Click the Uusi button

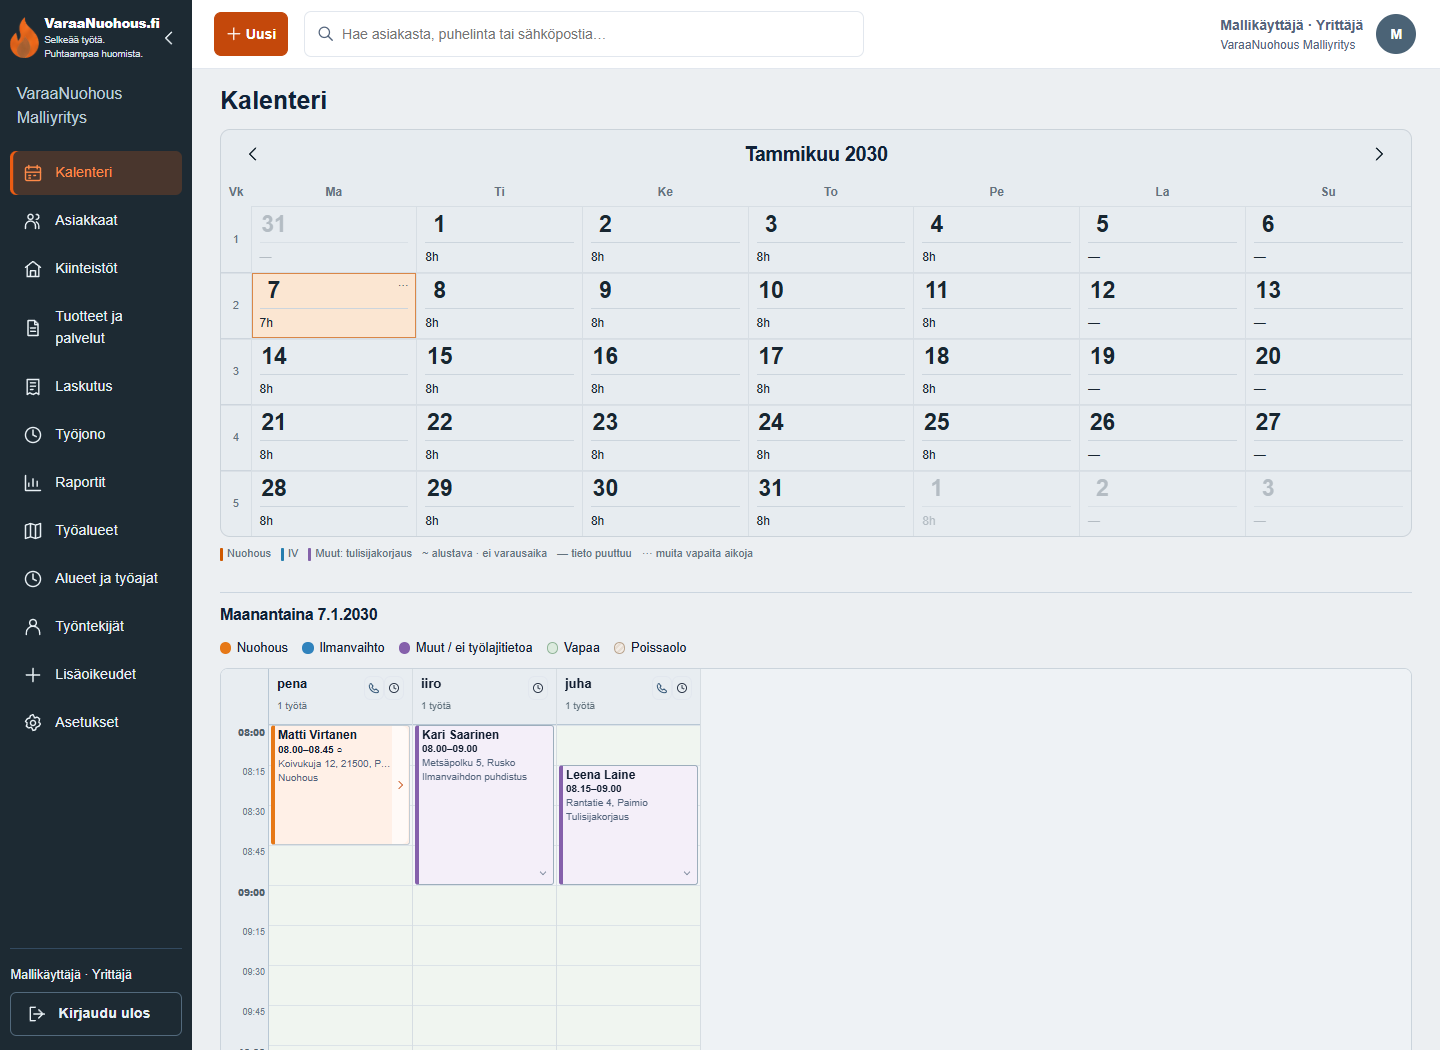click(251, 34)
